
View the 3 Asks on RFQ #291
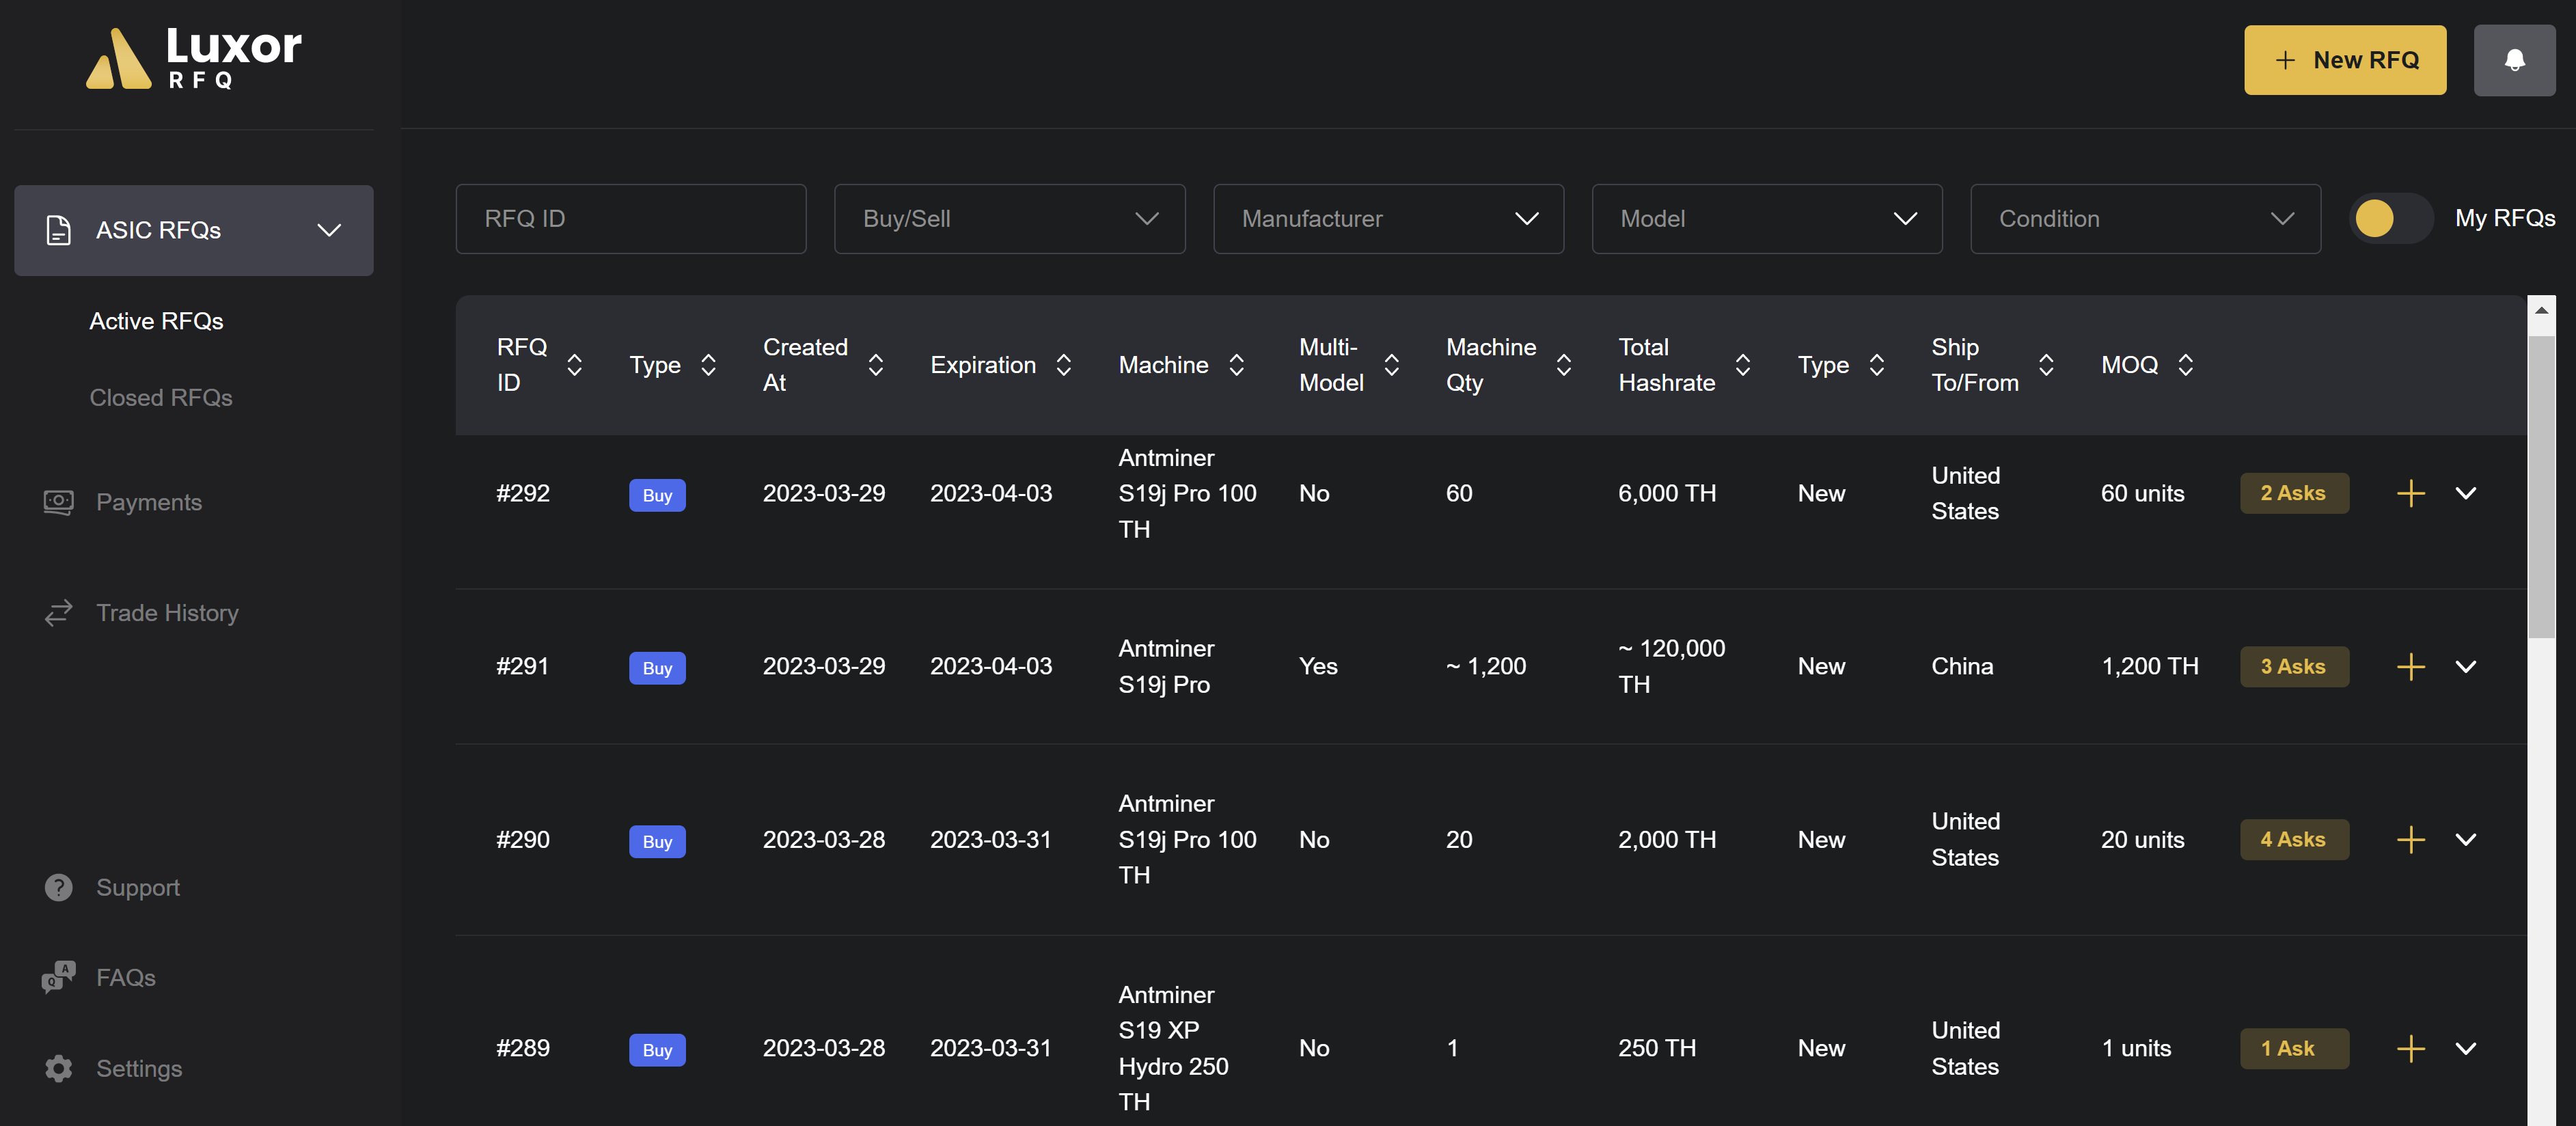[2294, 666]
